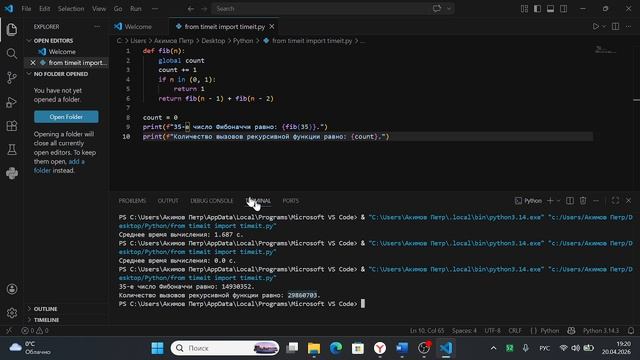
Task: Split the terminal pane
Action: pos(570,201)
